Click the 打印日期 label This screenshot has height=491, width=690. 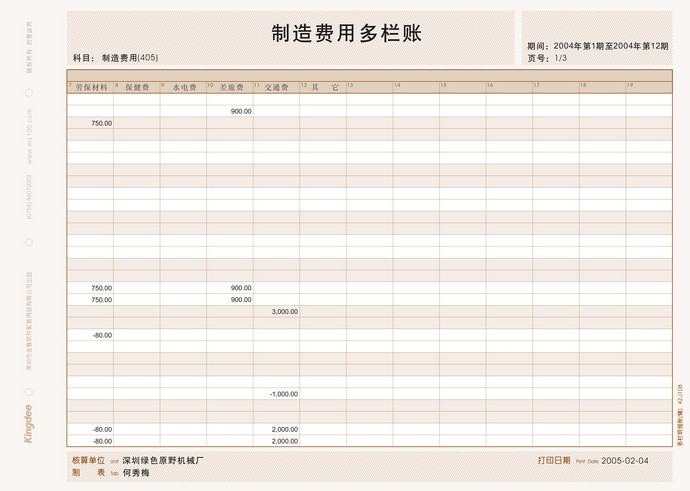[x=554, y=460]
